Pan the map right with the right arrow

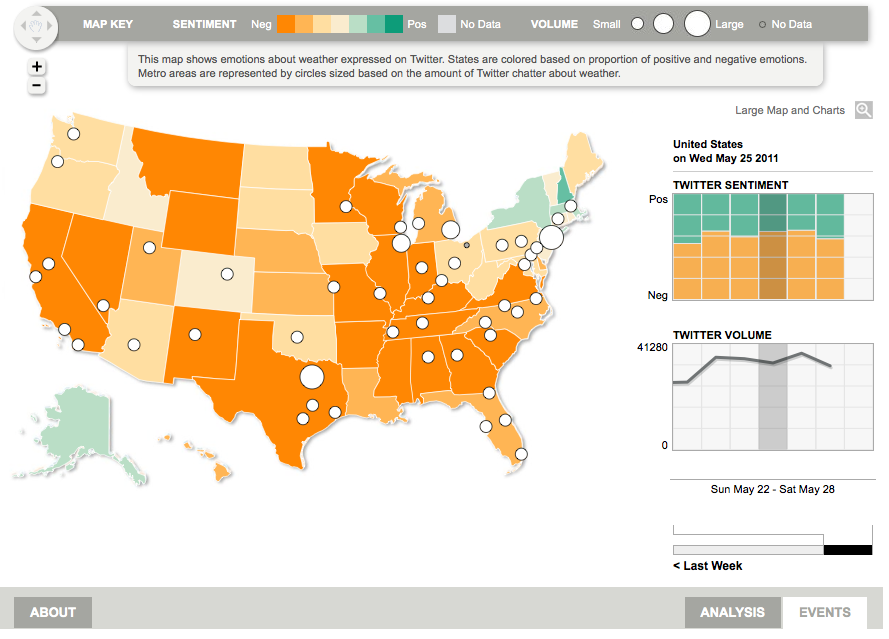(x=50, y=26)
